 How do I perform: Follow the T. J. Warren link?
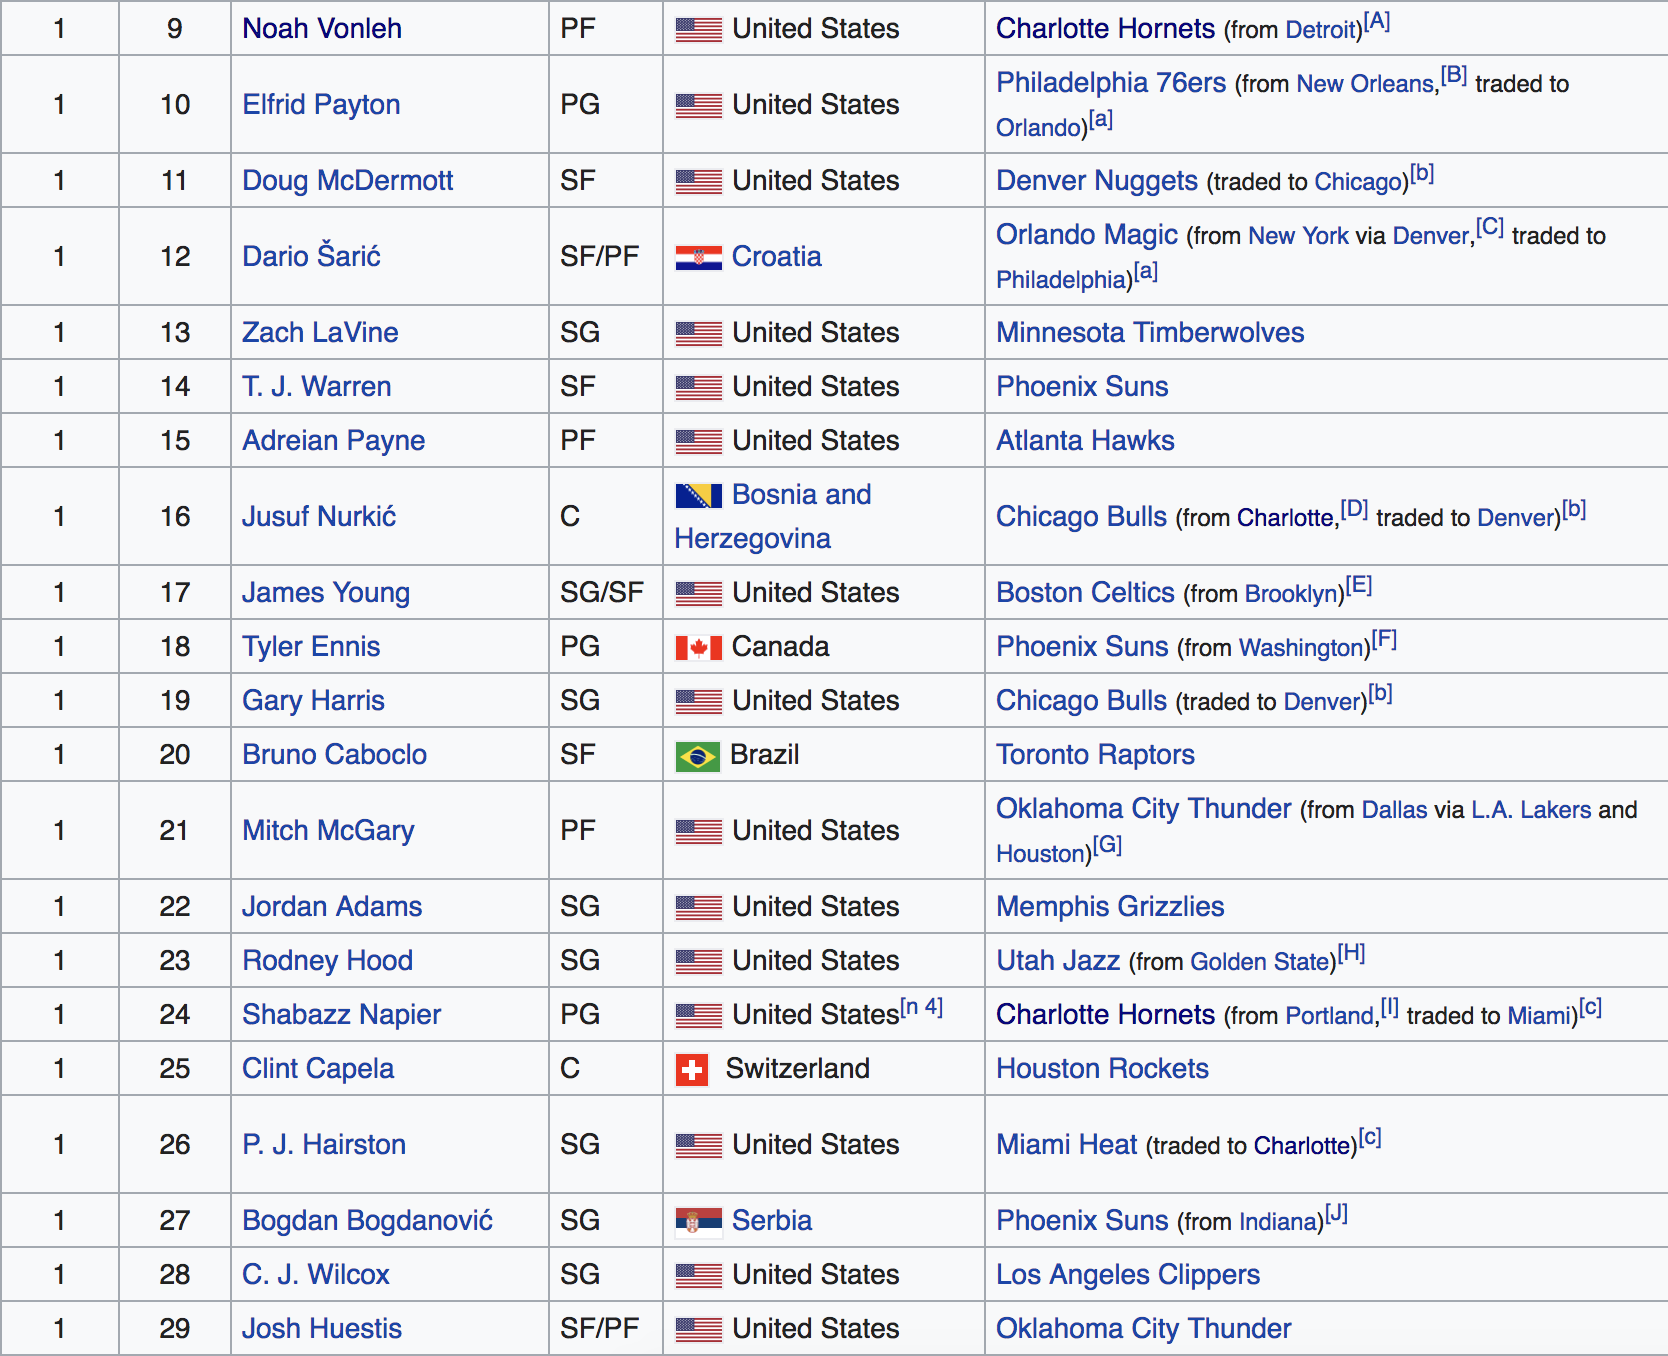[x=317, y=386]
